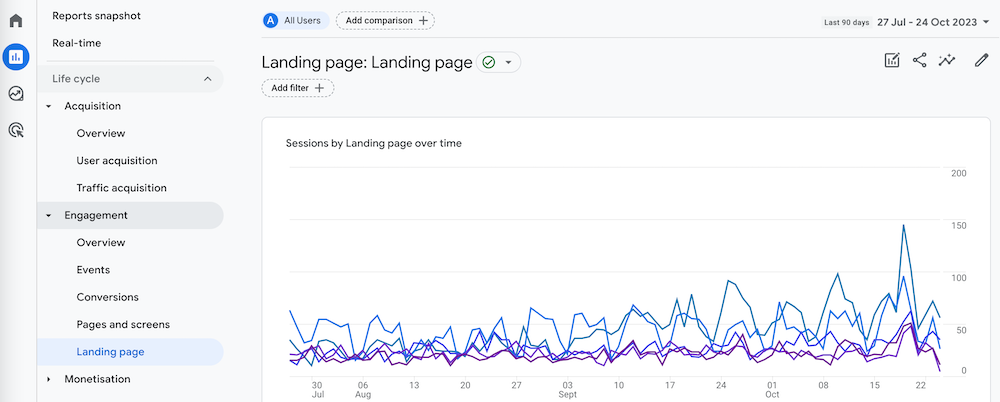Open the Insights sparkline icon
The image size is (1000, 402).
coord(947,61)
